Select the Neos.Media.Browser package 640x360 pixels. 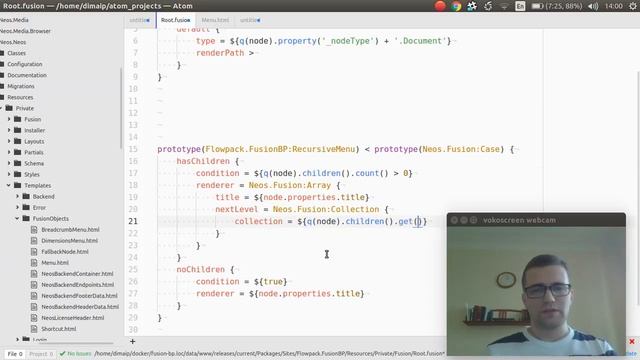25,31
